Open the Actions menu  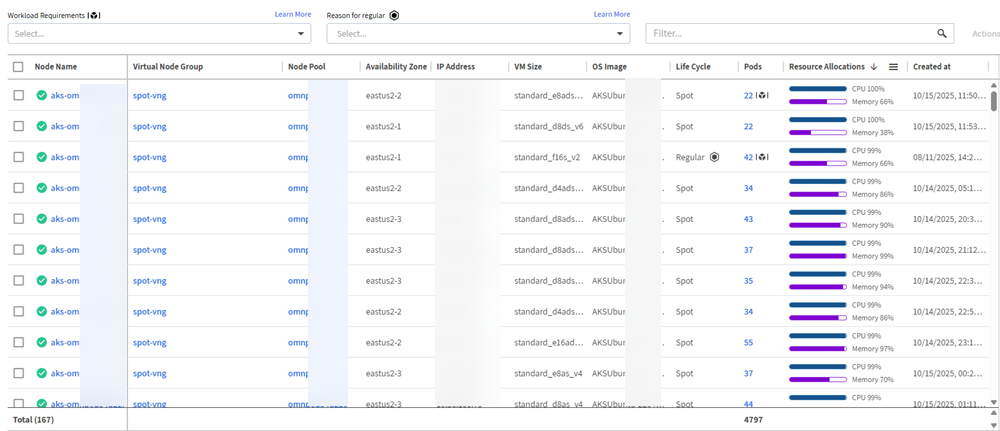984,34
